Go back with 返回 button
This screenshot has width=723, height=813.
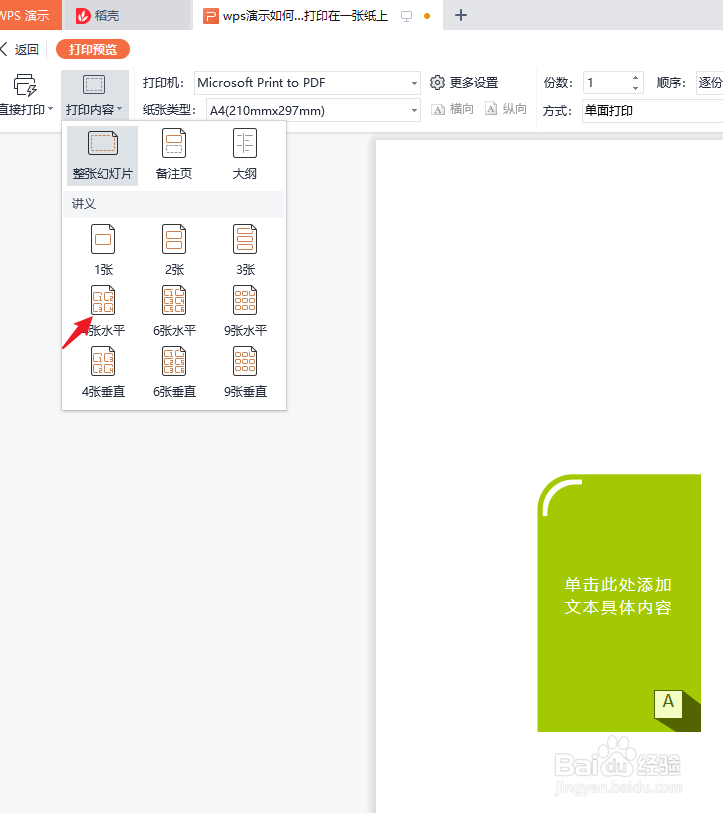pos(20,49)
